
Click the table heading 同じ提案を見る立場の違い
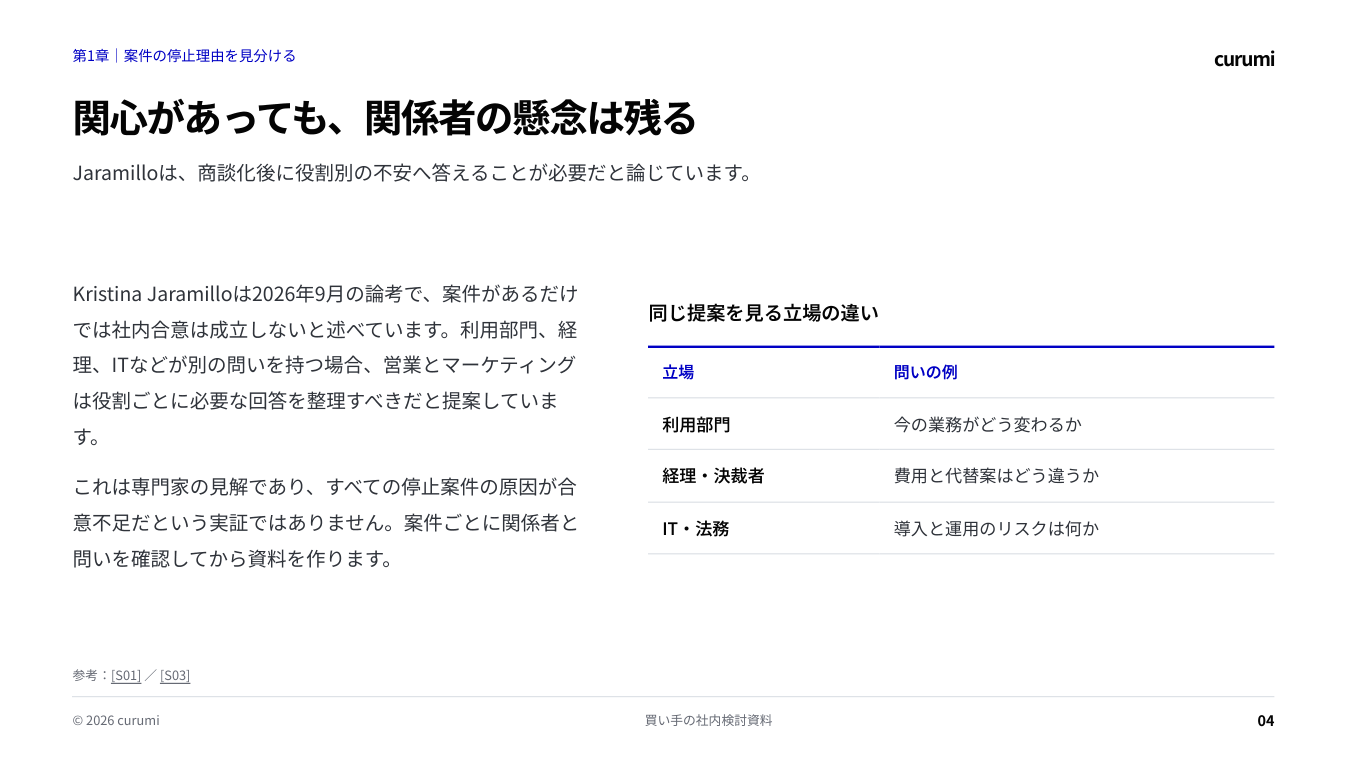point(763,313)
